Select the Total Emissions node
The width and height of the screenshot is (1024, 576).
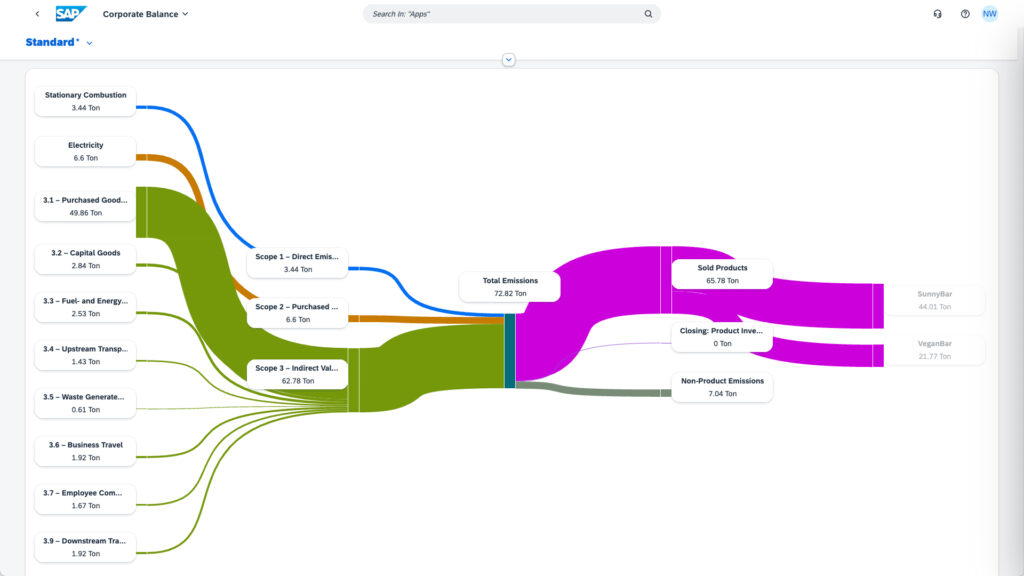click(x=510, y=287)
